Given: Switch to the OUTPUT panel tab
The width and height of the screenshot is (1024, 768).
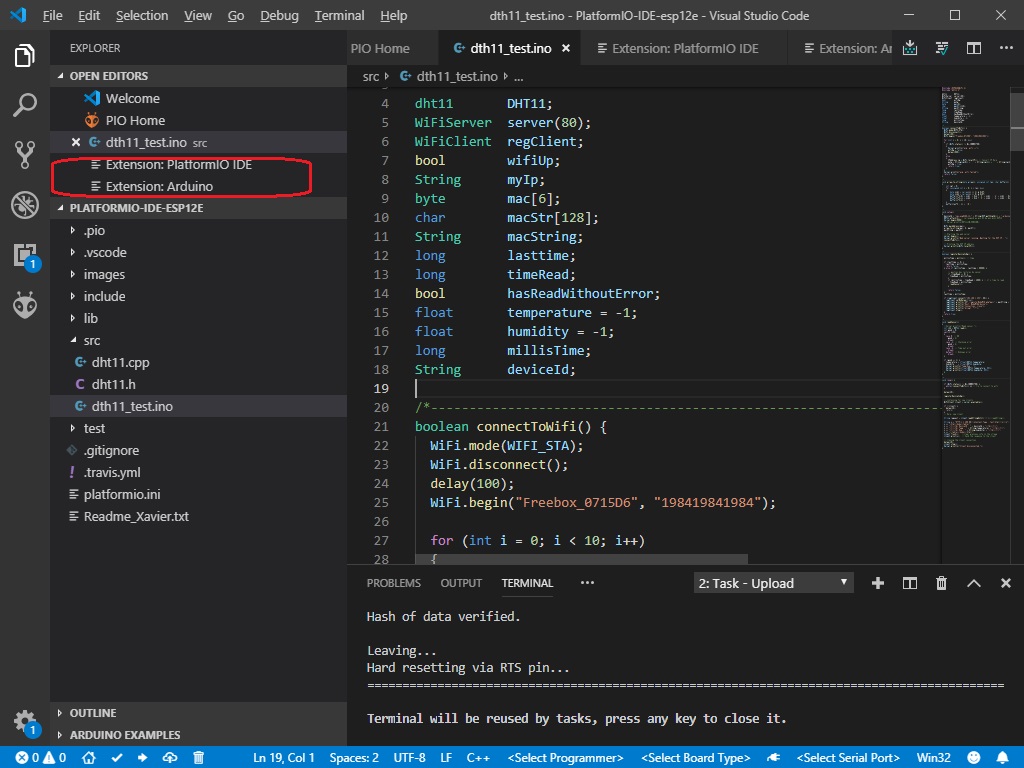Looking at the screenshot, I should click(x=461, y=583).
